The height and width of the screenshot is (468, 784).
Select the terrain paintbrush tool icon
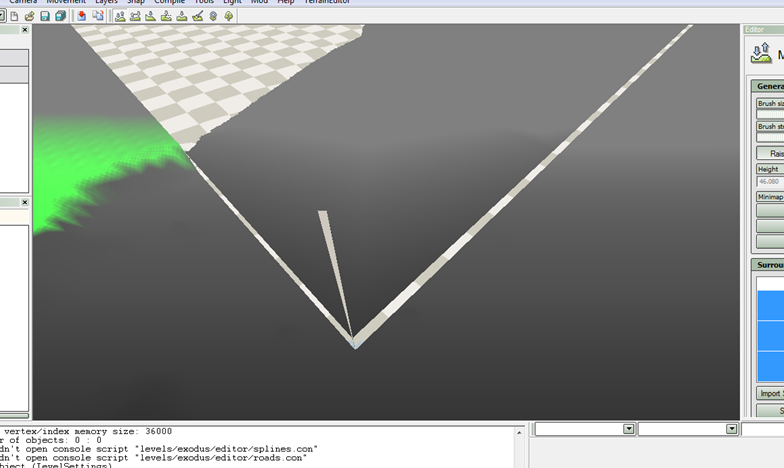coord(198,16)
